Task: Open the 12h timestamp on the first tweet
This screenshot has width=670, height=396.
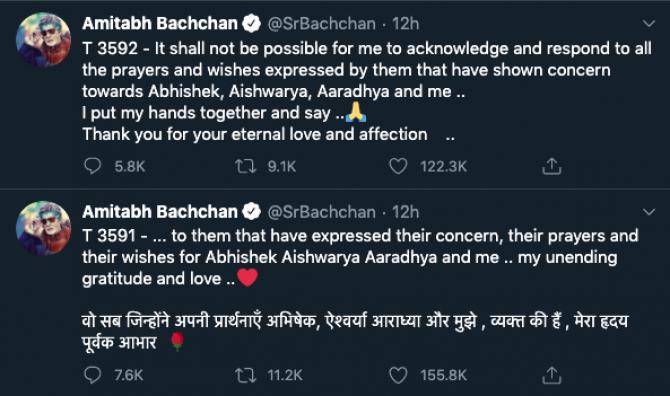Action: [406, 23]
